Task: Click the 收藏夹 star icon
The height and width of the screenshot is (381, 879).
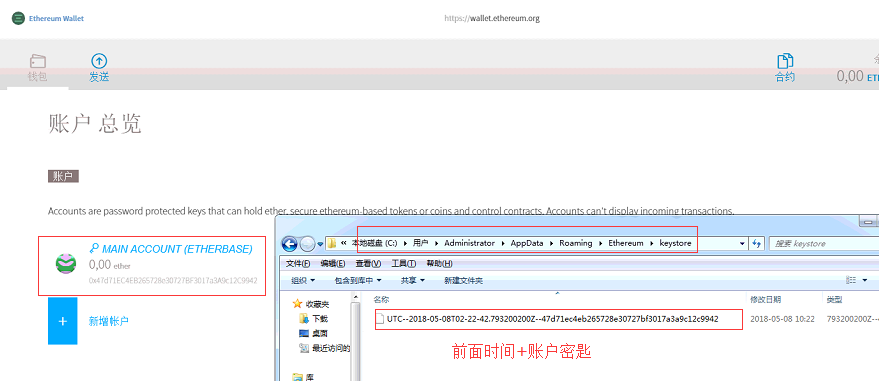Action: [x=298, y=304]
